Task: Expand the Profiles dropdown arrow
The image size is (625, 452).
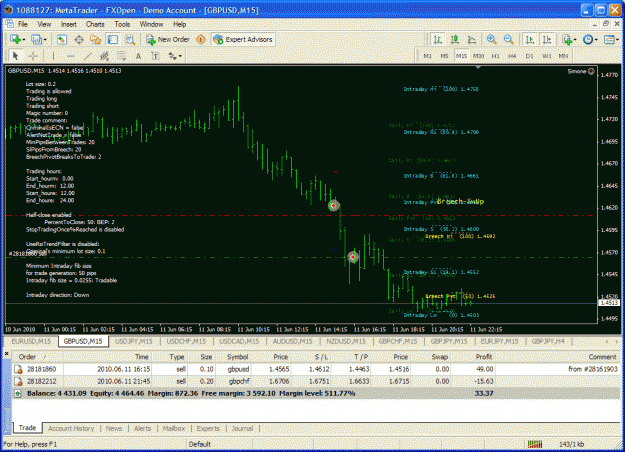Action: [x=45, y=40]
